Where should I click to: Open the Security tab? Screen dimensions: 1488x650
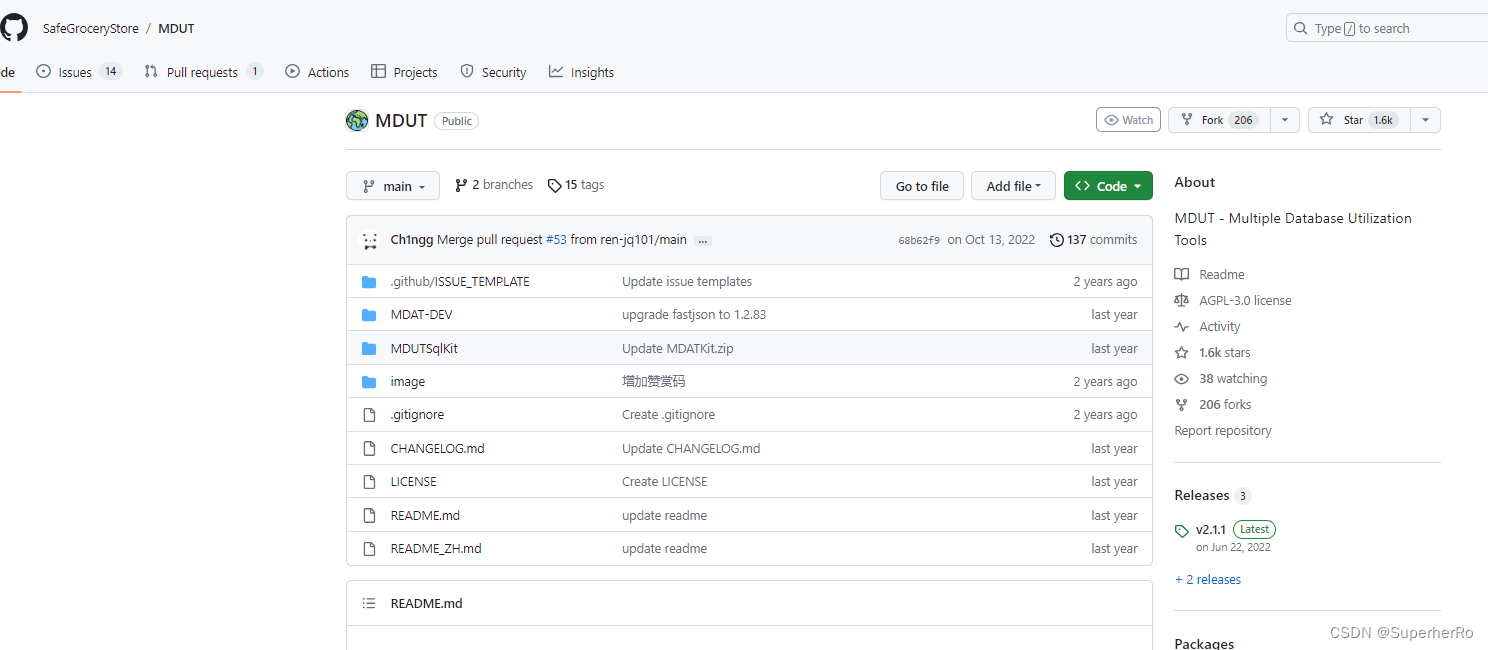pos(493,72)
